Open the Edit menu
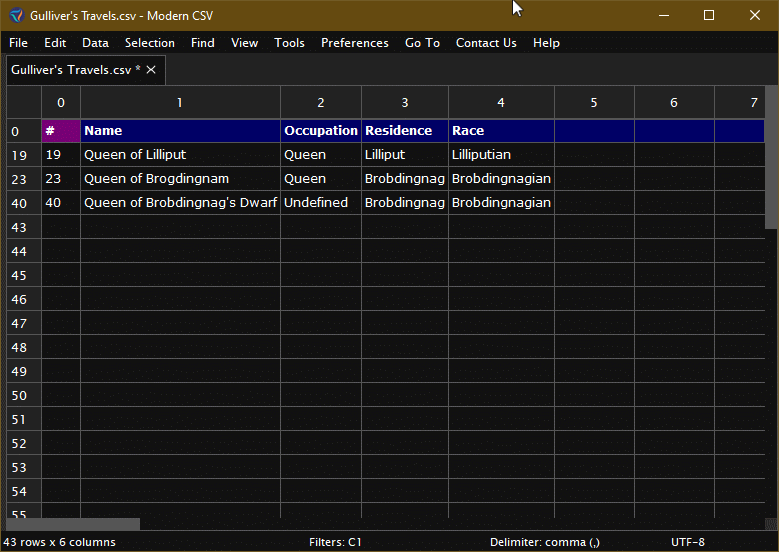The width and height of the screenshot is (779, 552). (x=55, y=43)
